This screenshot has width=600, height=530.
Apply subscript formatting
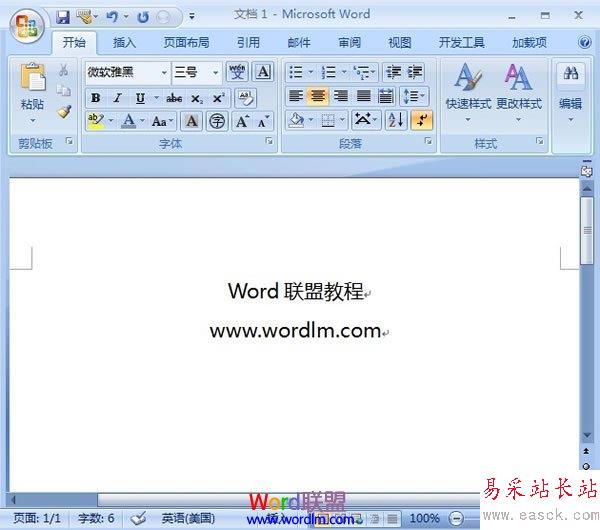click(197, 99)
